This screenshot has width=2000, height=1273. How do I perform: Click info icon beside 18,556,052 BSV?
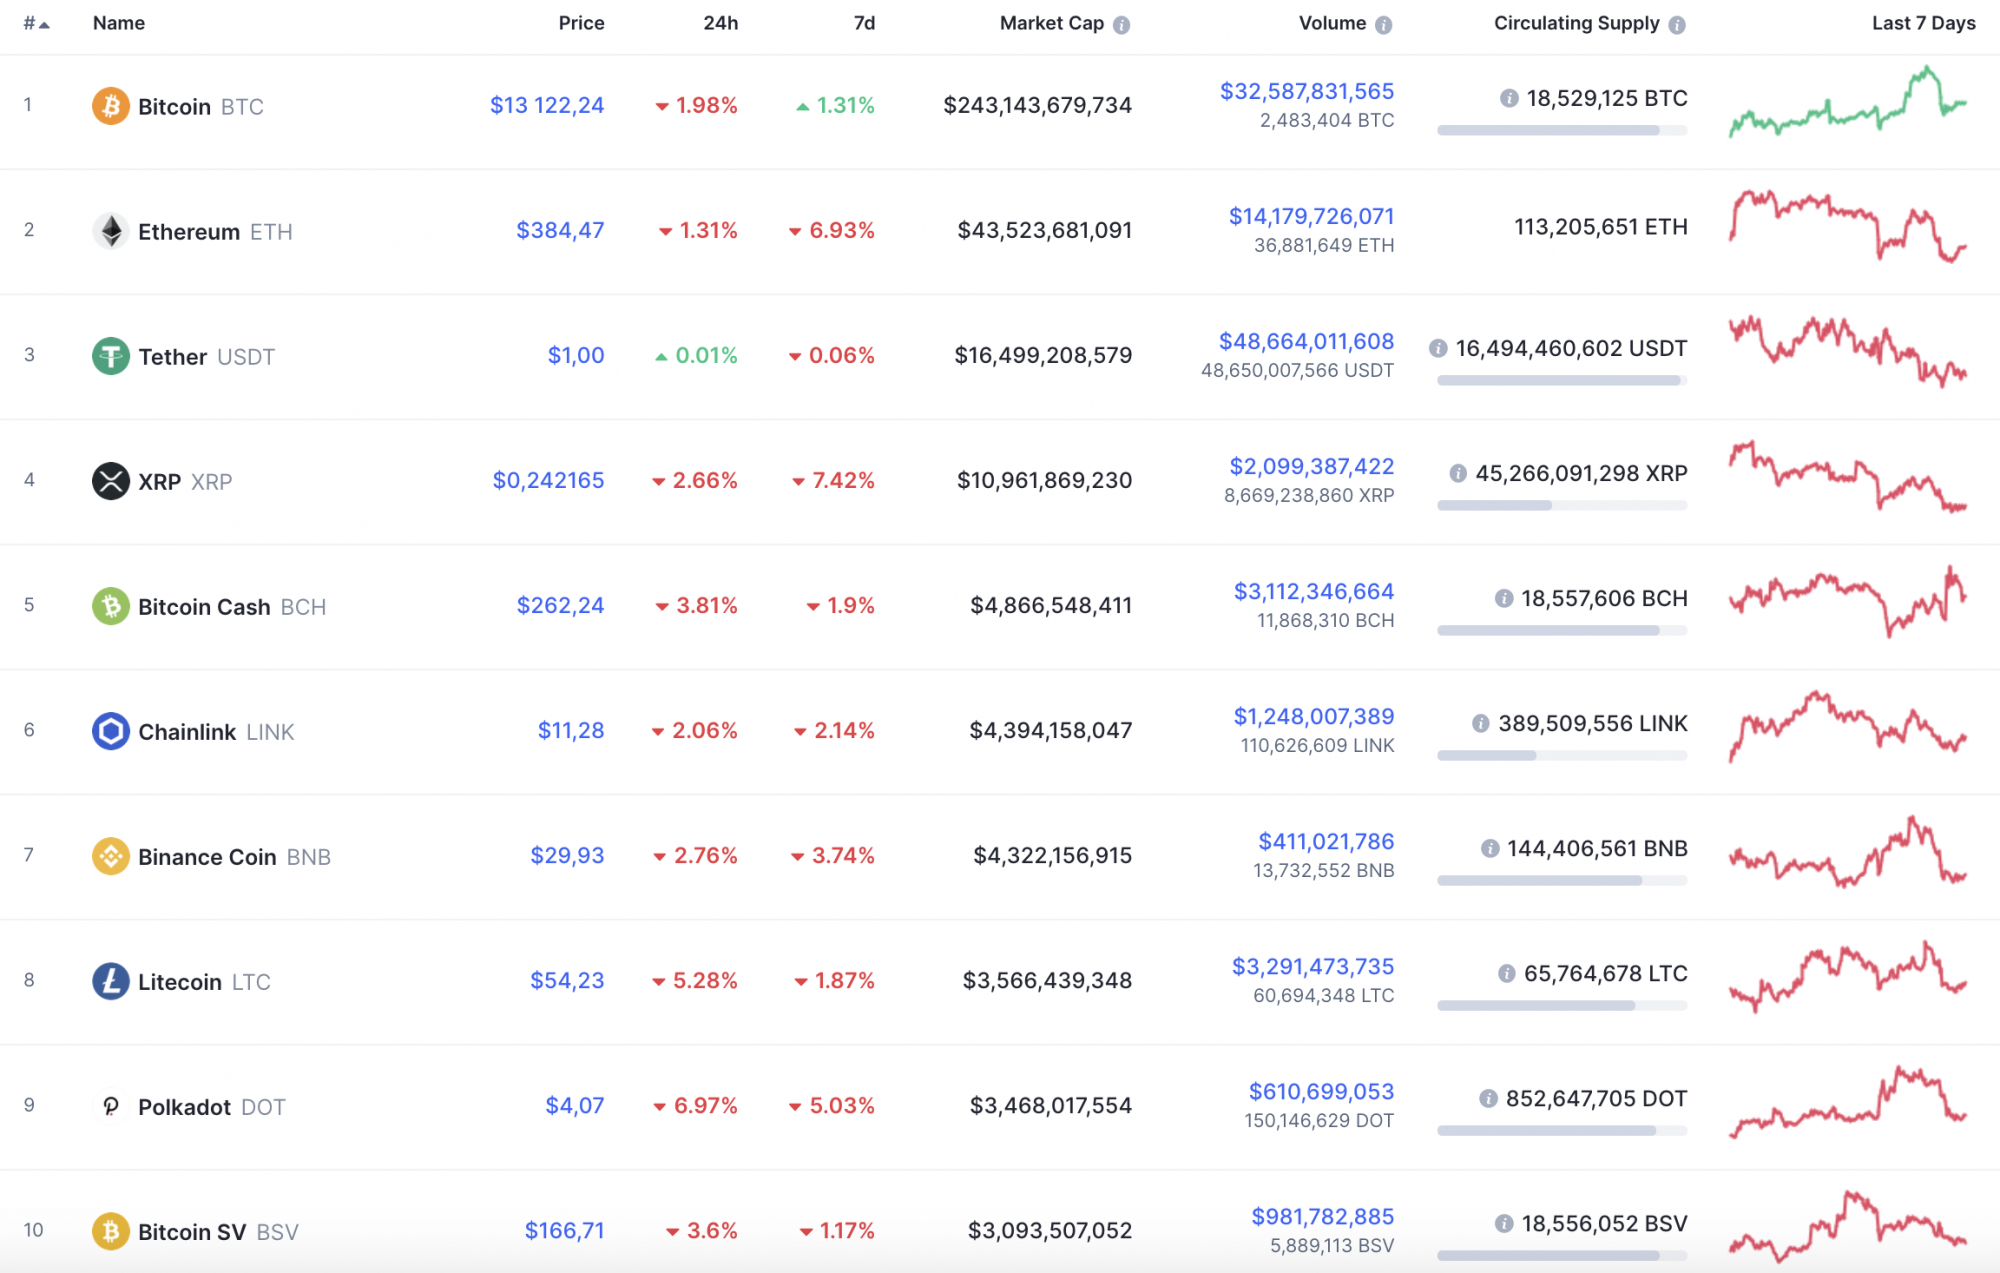point(1504,1223)
